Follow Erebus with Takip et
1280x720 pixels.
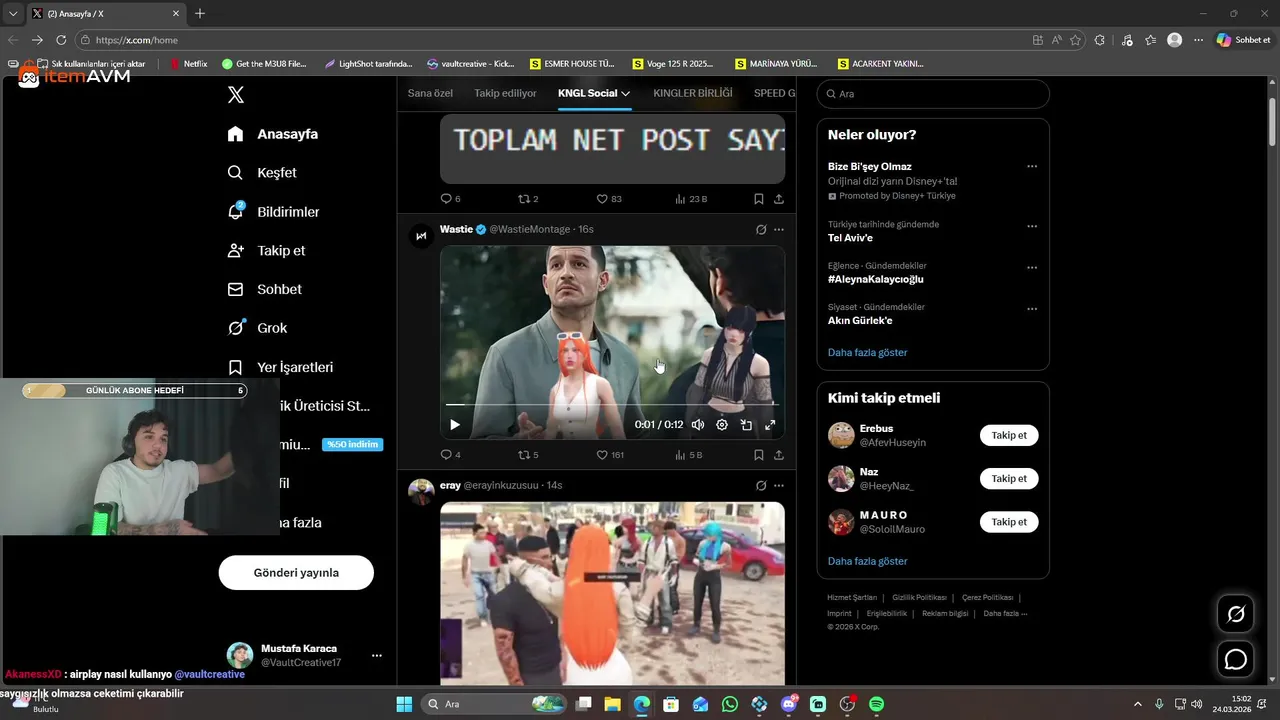tap(1009, 436)
